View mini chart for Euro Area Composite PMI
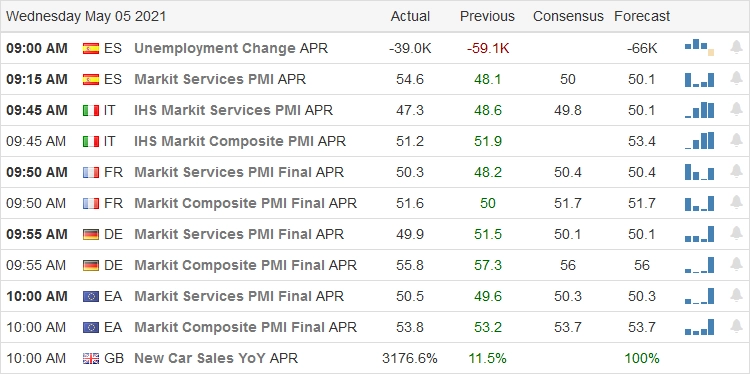Image resolution: width=750 pixels, height=374 pixels. (699, 327)
